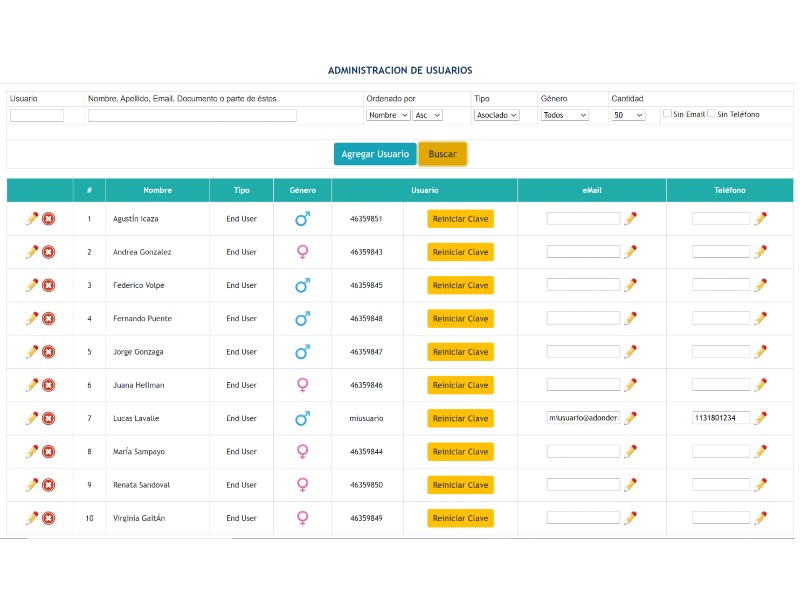Screen dimensions: 800x600
Task: Click male gender icon for Fernando Puente
Action: click(x=302, y=318)
